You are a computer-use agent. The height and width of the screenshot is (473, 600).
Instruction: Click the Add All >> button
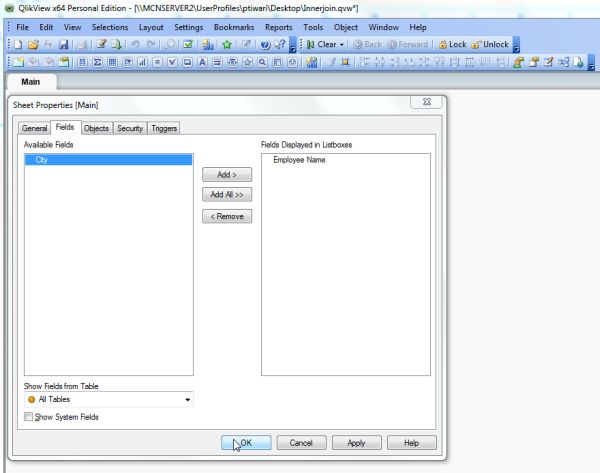coord(227,194)
